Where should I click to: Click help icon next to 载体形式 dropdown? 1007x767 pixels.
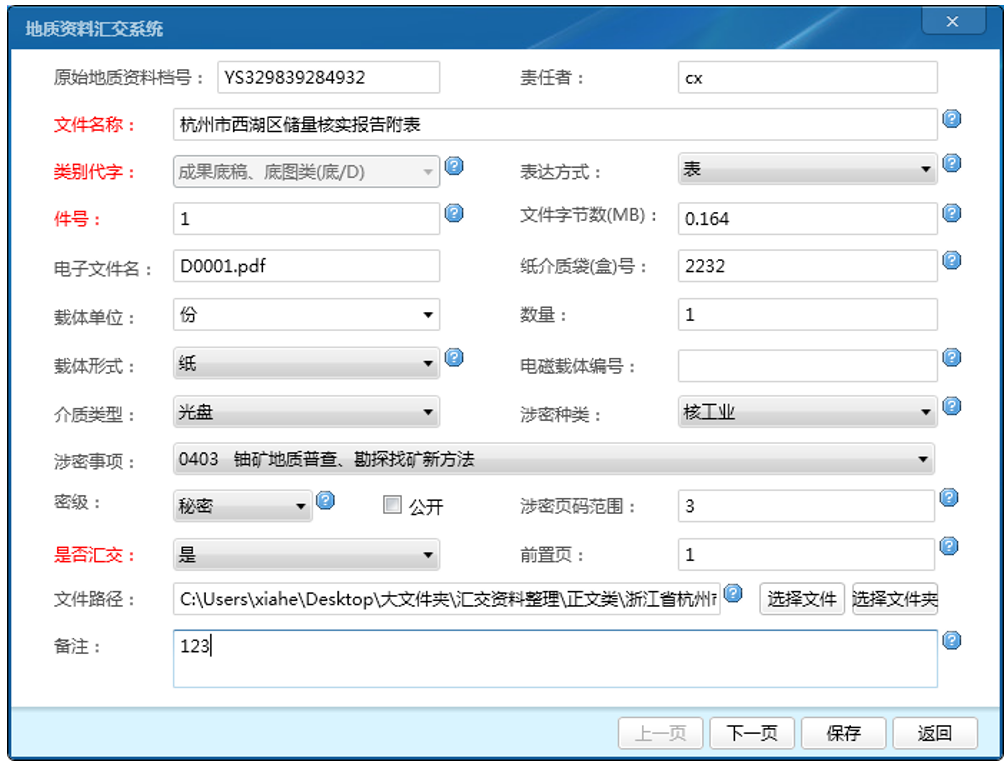click(454, 357)
